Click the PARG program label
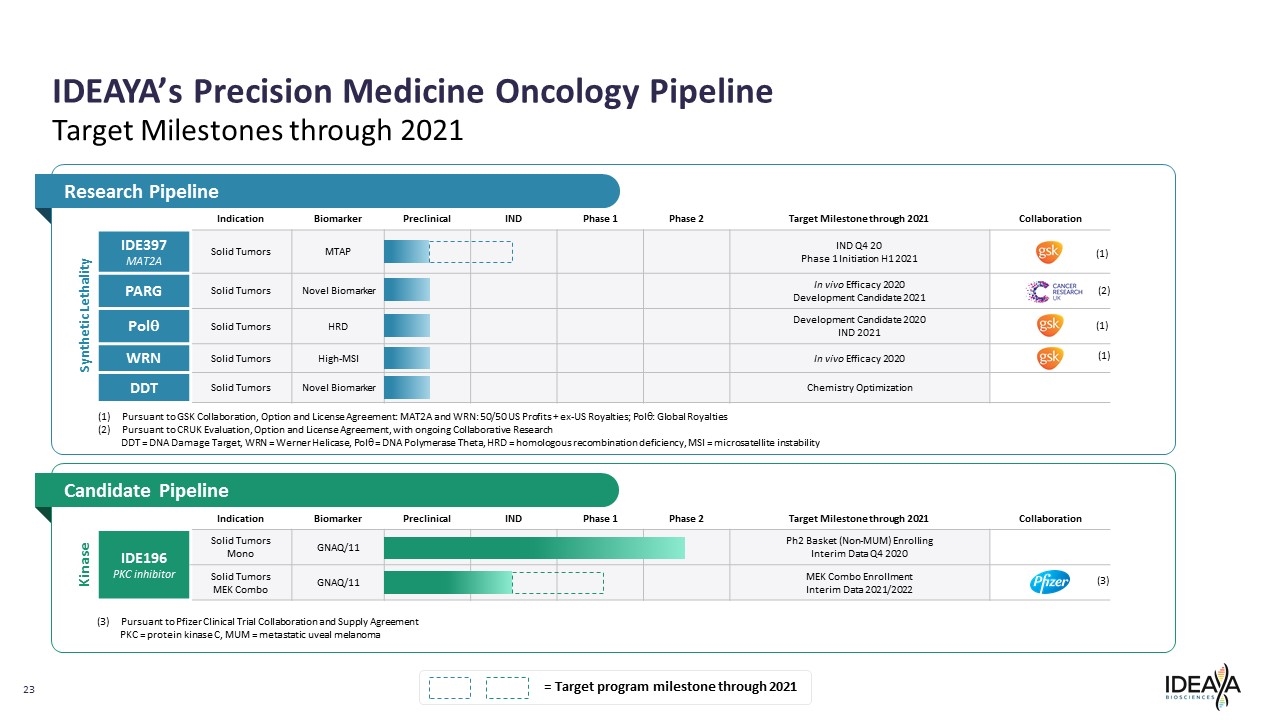Screen dimensions: 1280x720 143,291
